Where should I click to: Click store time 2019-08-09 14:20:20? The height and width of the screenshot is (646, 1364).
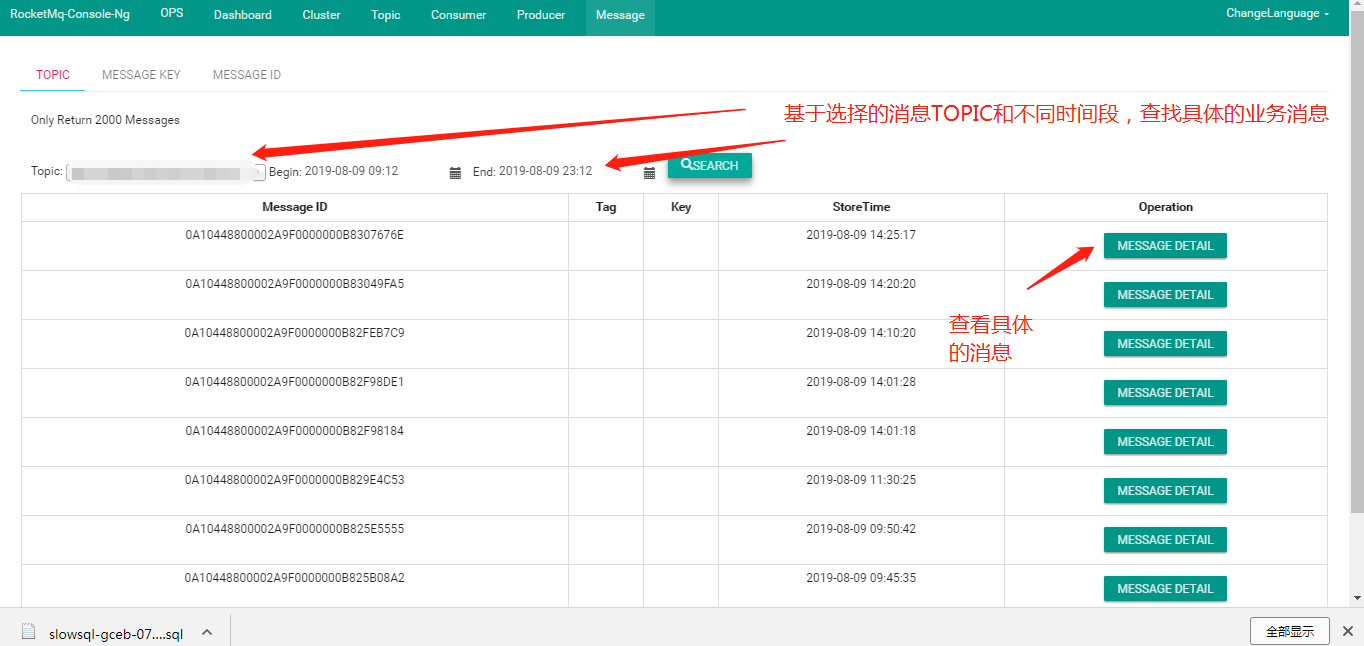point(861,284)
